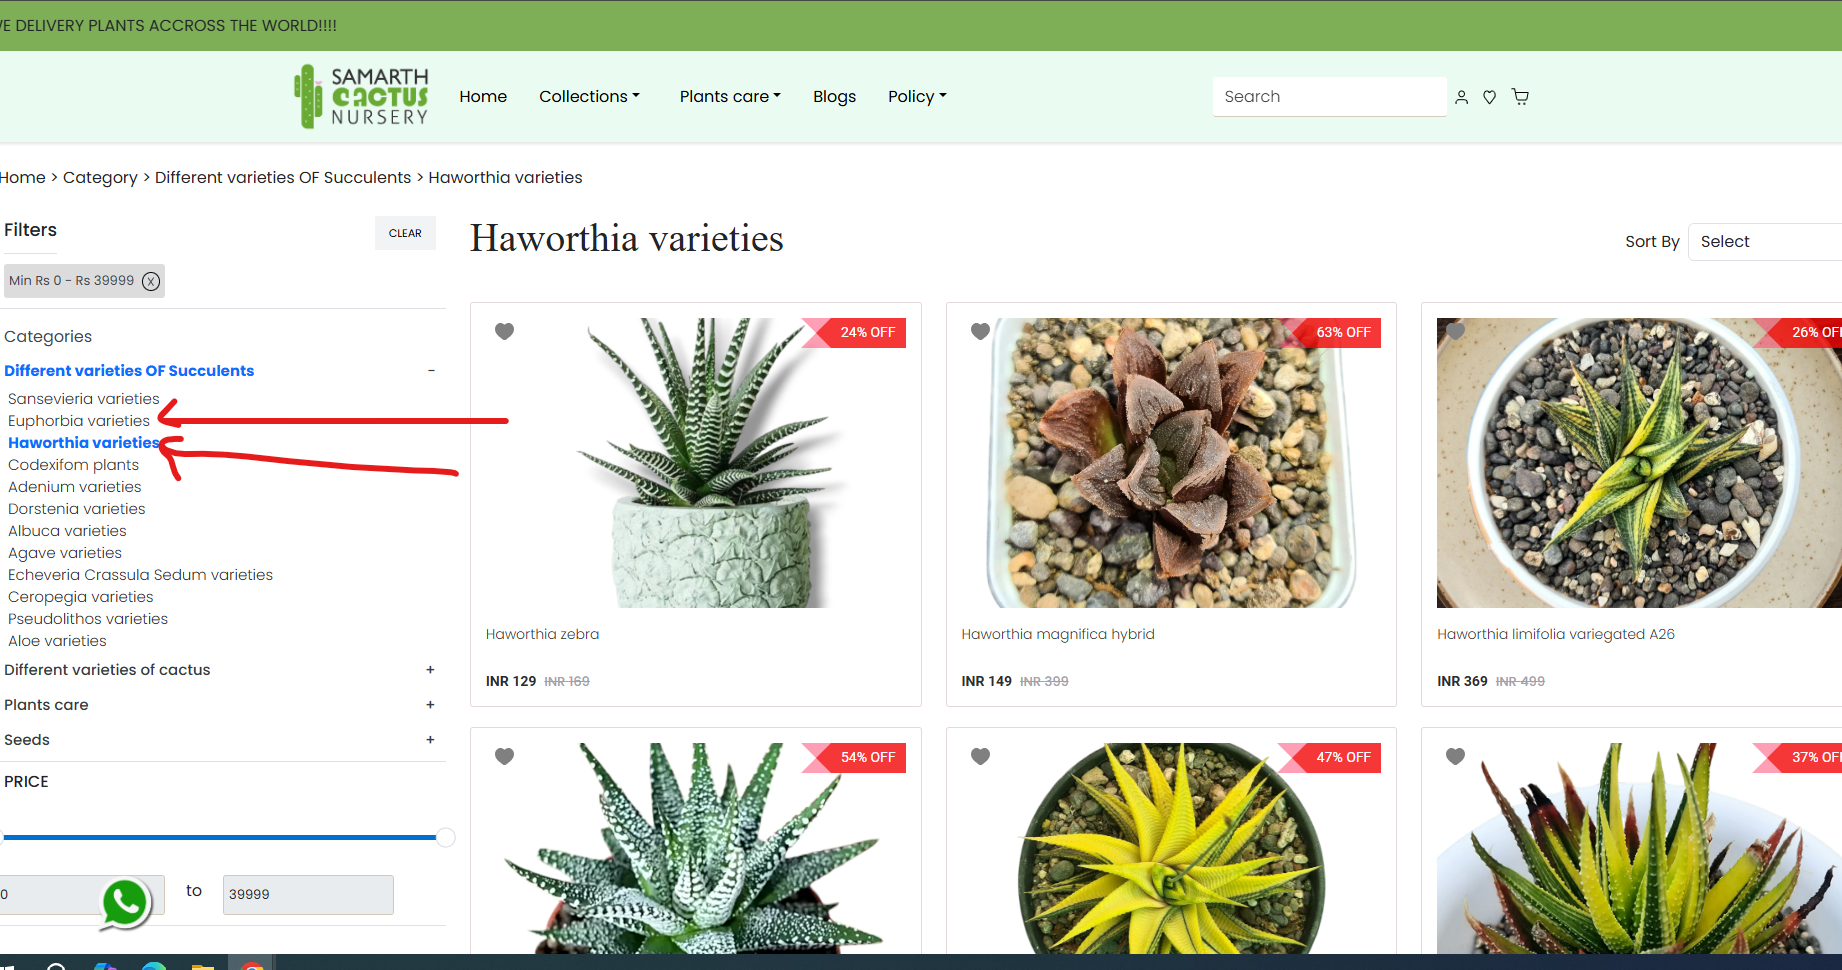Open the shopping cart icon
The image size is (1842, 970).
click(x=1520, y=97)
